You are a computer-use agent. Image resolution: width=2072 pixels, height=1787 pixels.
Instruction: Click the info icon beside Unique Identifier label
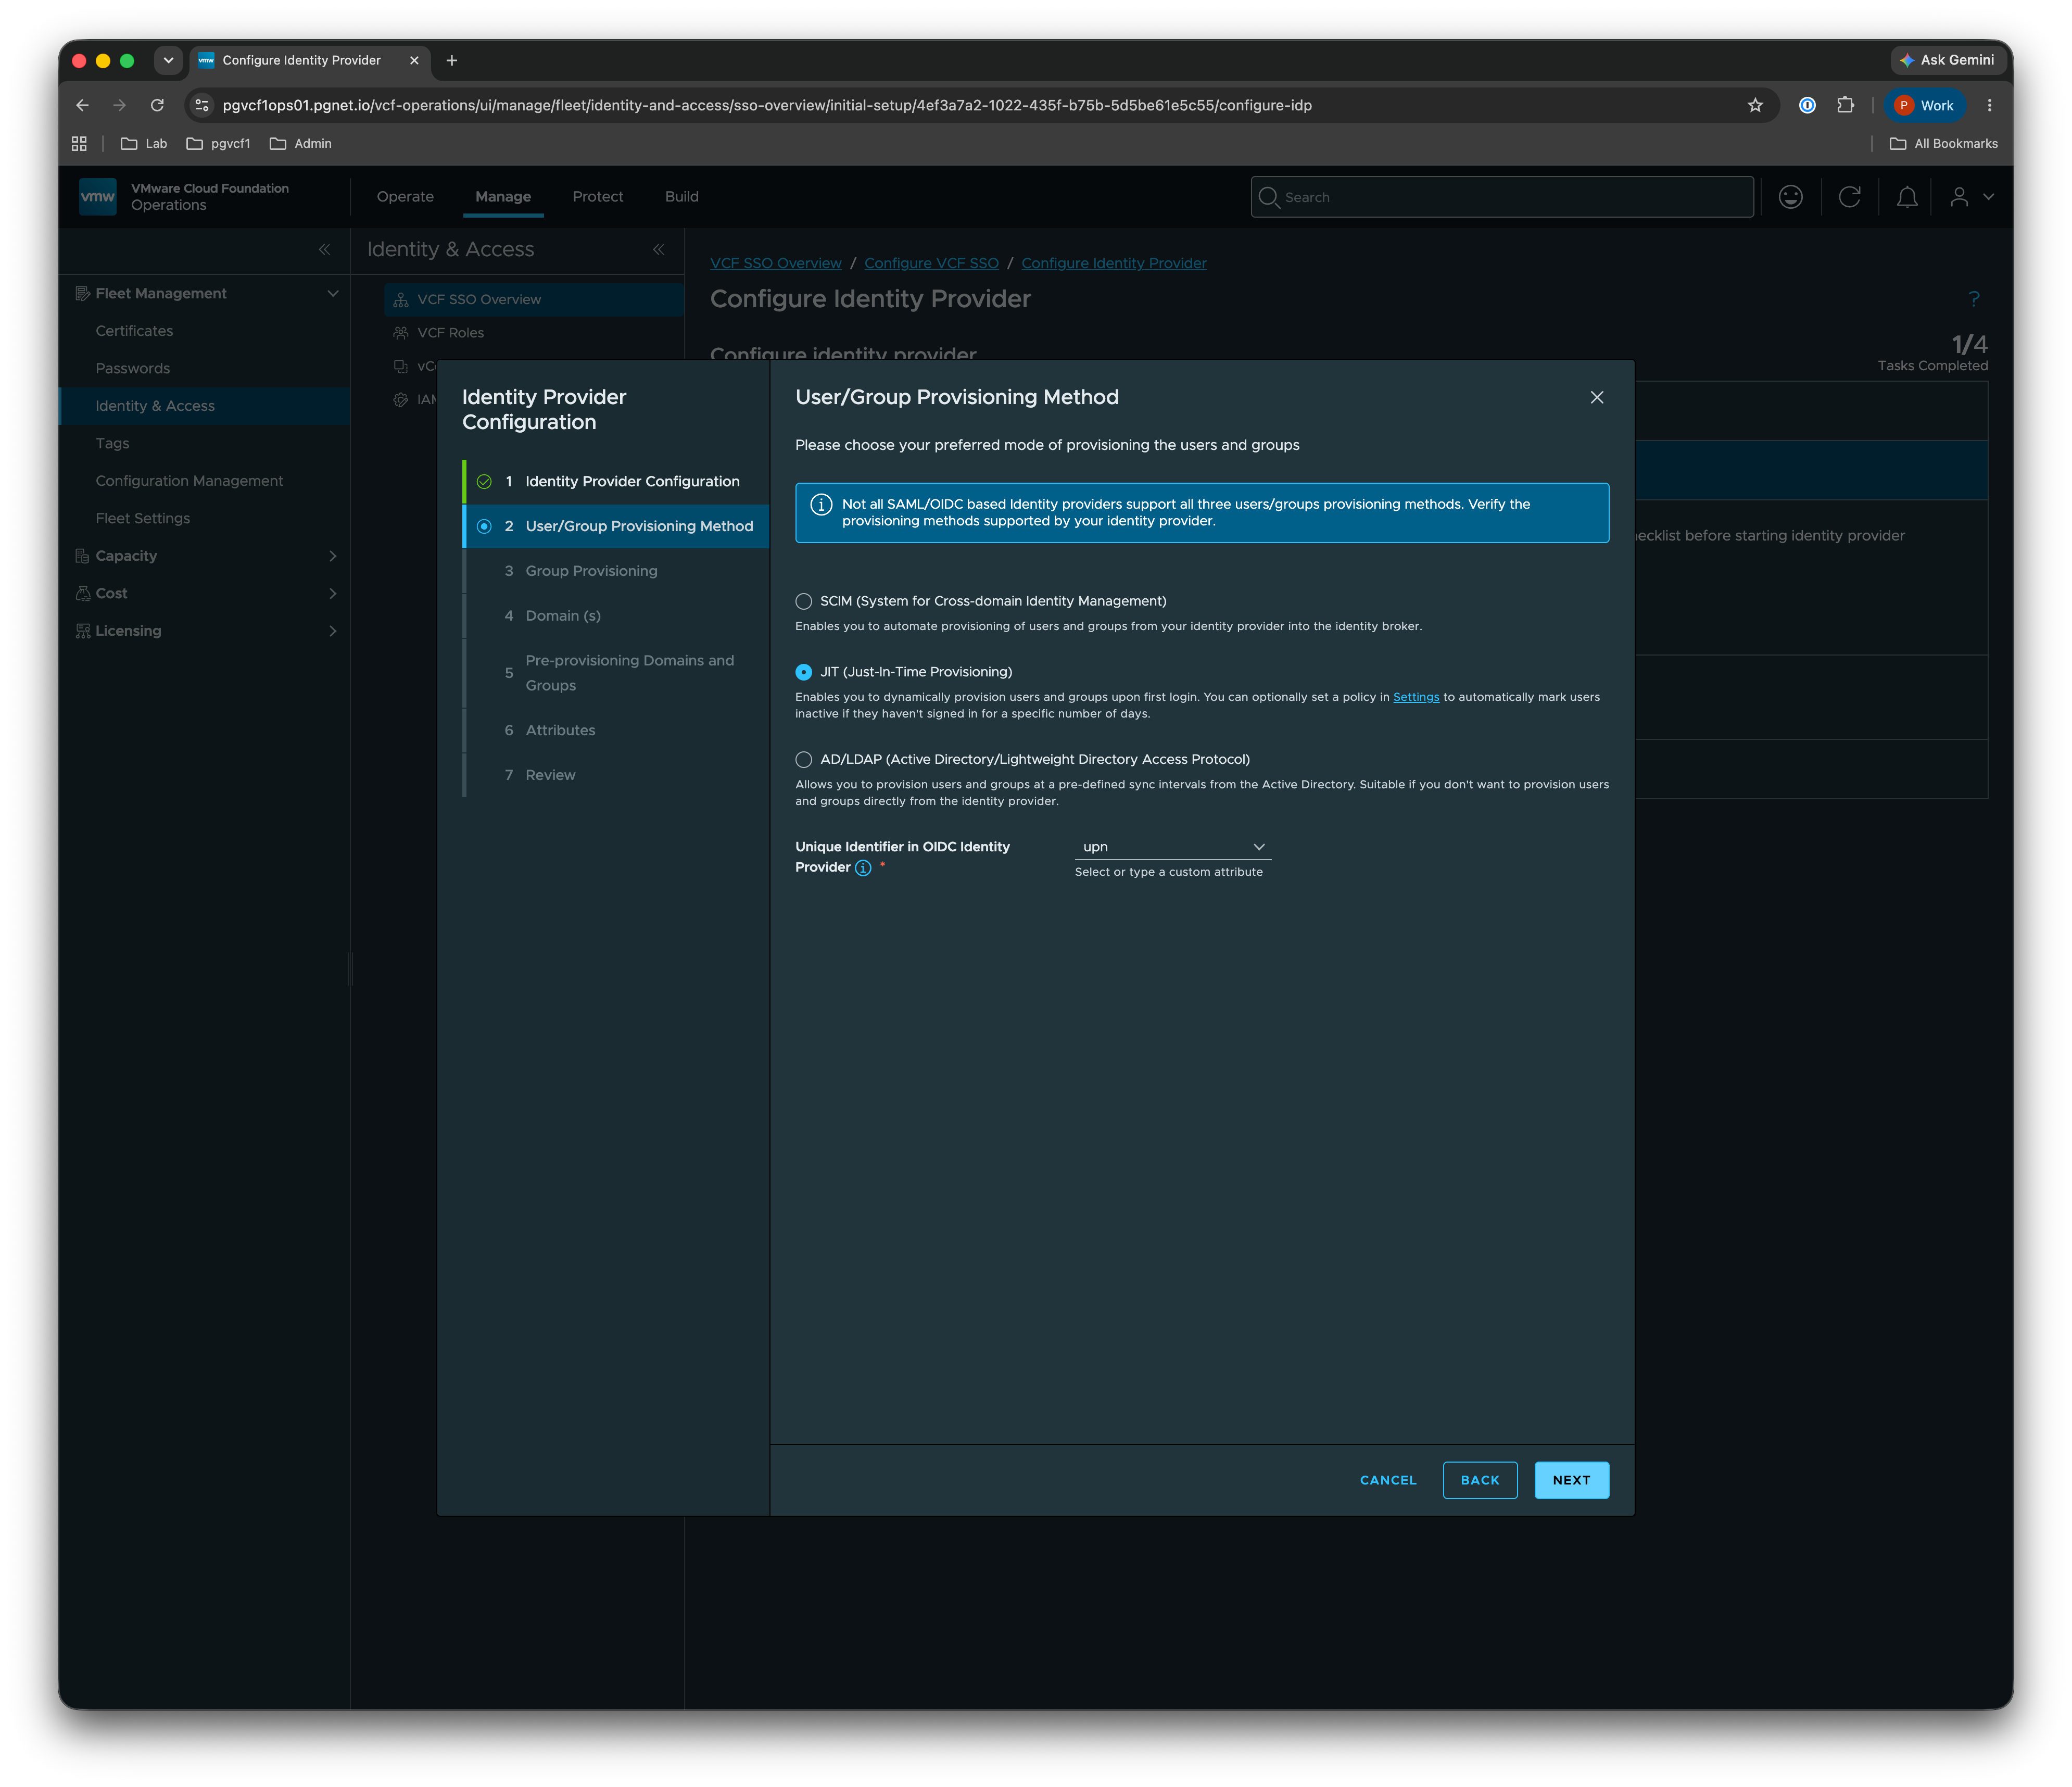[863, 868]
